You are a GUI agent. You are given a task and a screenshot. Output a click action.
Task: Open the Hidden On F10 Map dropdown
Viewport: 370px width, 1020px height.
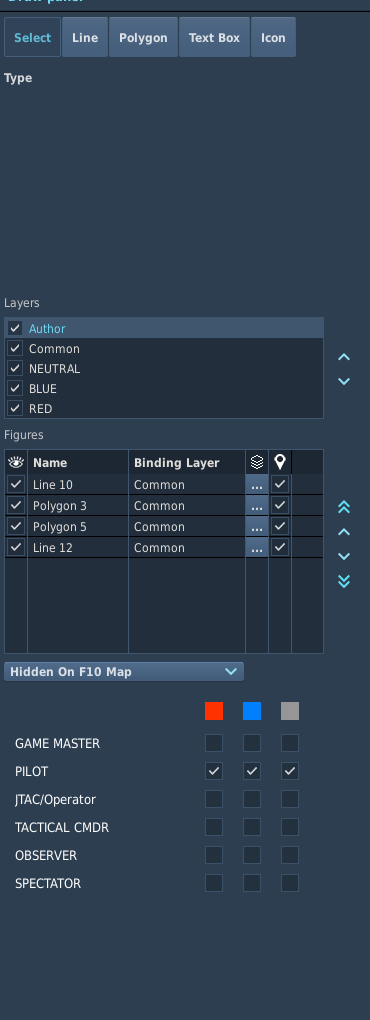coord(124,671)
